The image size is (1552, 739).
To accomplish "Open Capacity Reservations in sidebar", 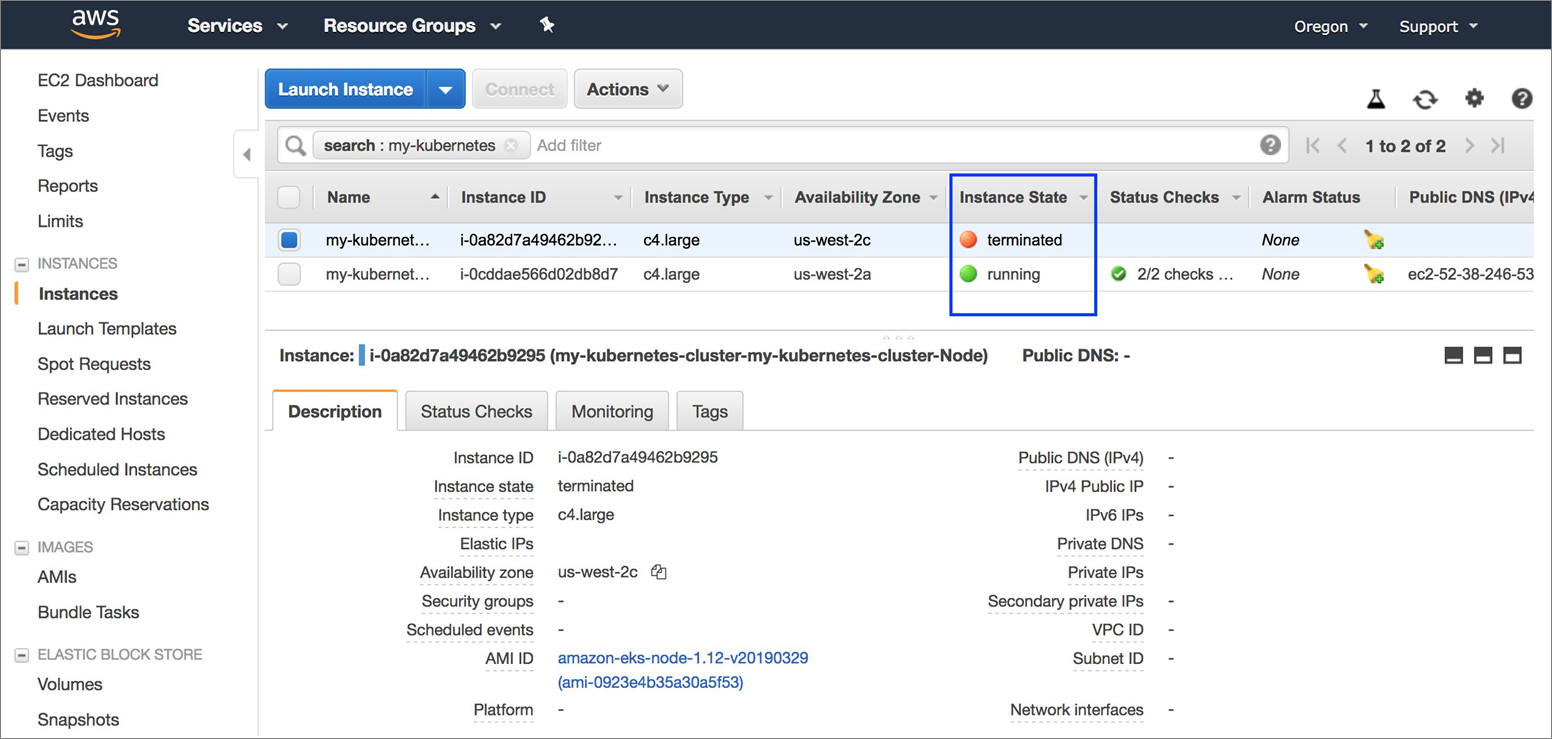I will pyautogui.click(x=123, y=505).
